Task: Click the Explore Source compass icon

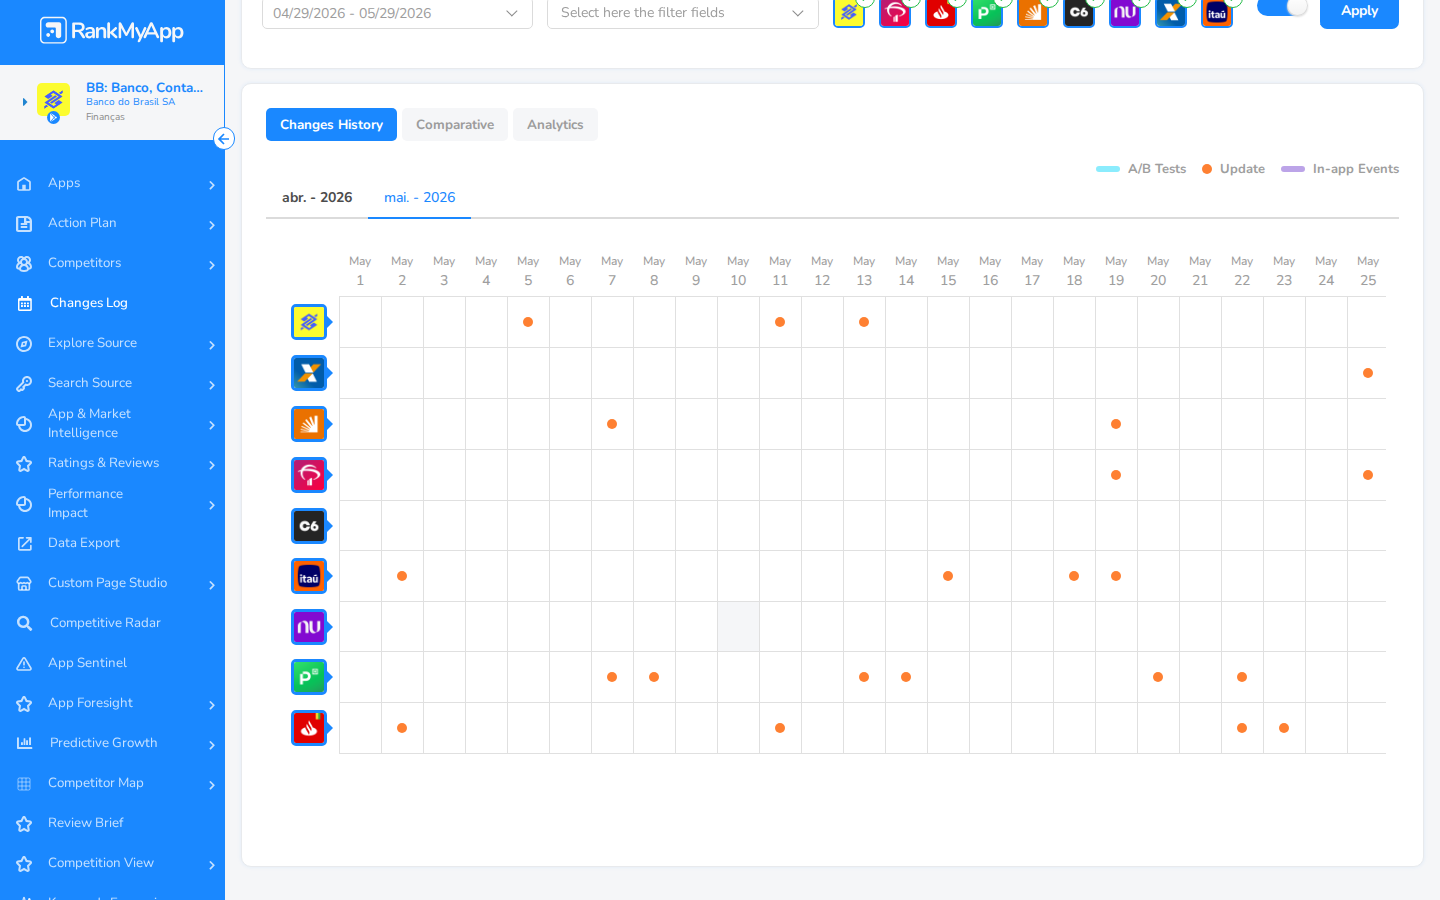Action: (x=24, y=344)
